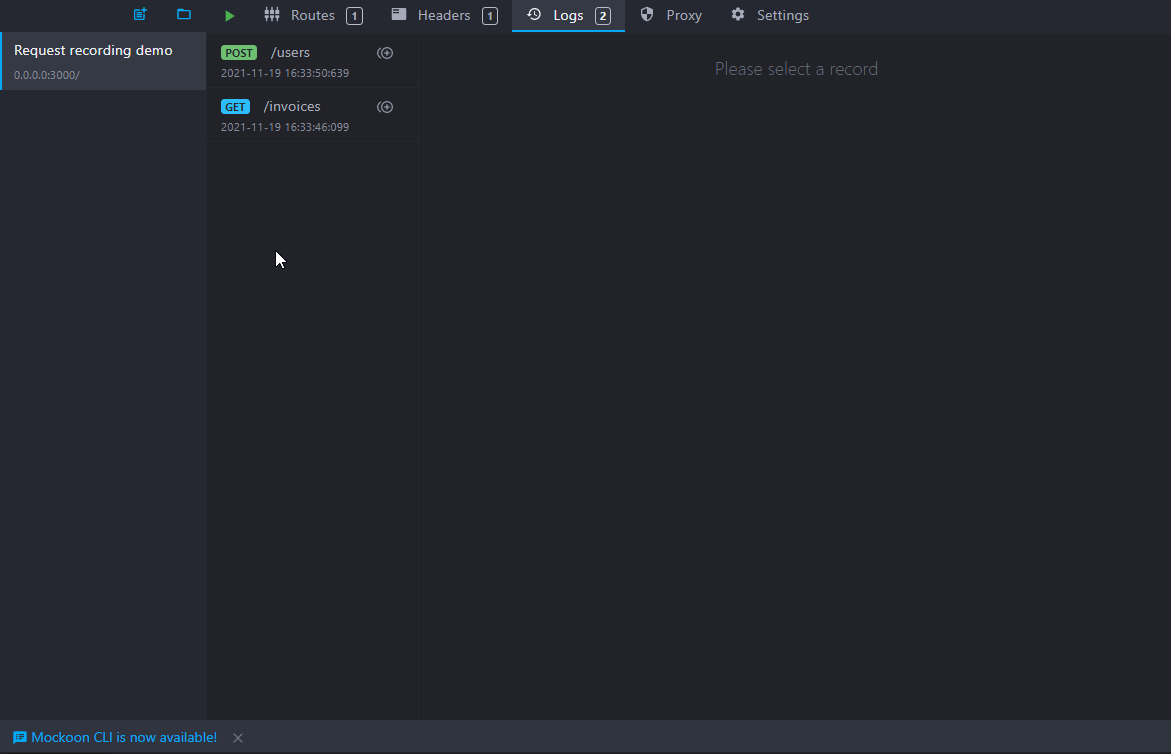Screen dimensions: 1171x754
Task: Open the Headers tab
Action: coord(444,16)
